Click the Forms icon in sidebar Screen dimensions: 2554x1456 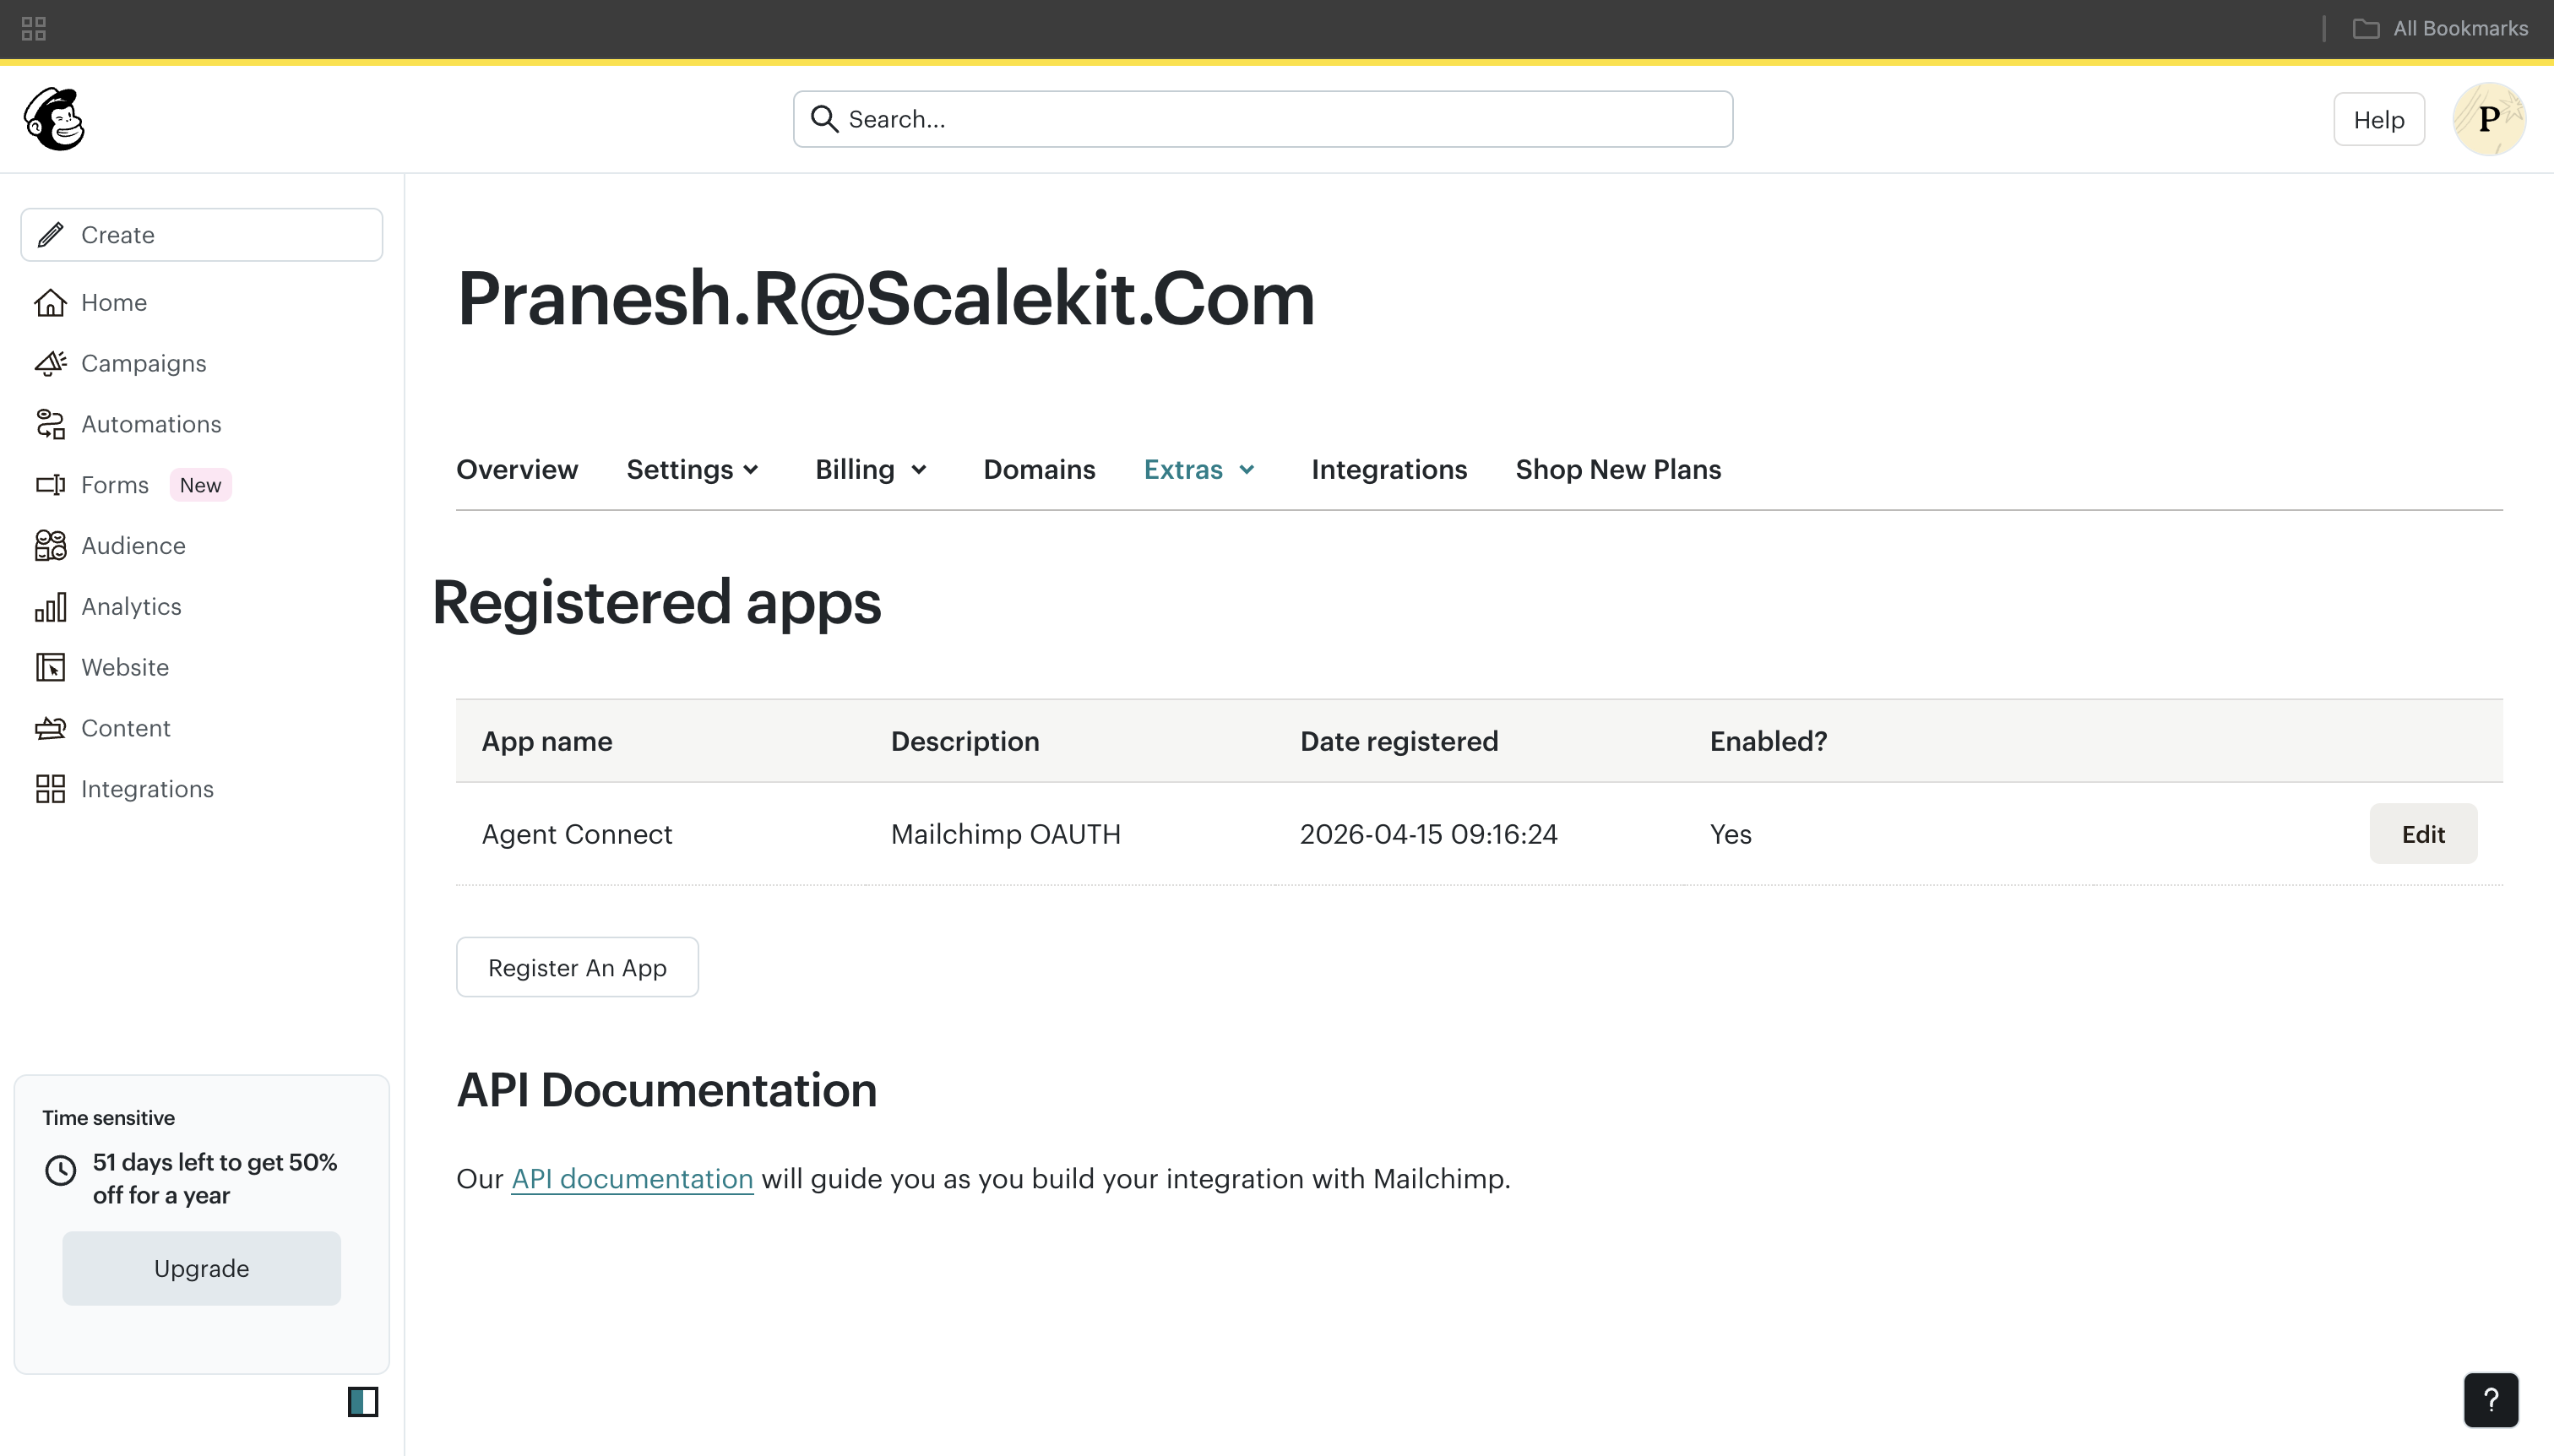click(x=50, y=485)
